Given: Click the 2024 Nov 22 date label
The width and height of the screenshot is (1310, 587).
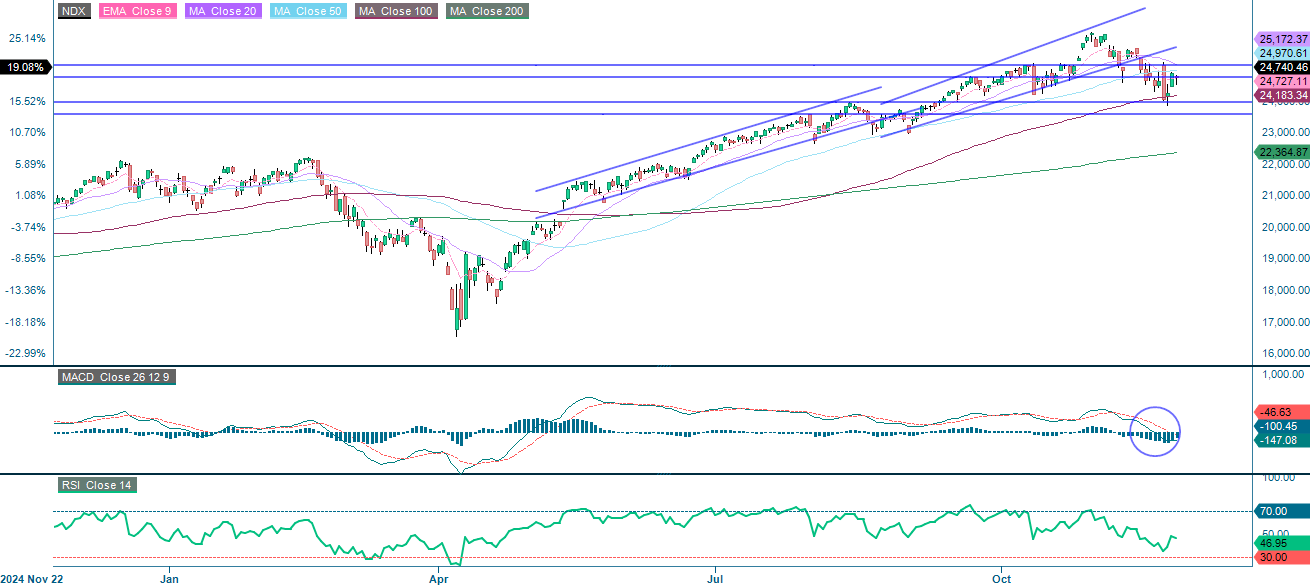Looking at the screenshot, I should click(33, 578).
